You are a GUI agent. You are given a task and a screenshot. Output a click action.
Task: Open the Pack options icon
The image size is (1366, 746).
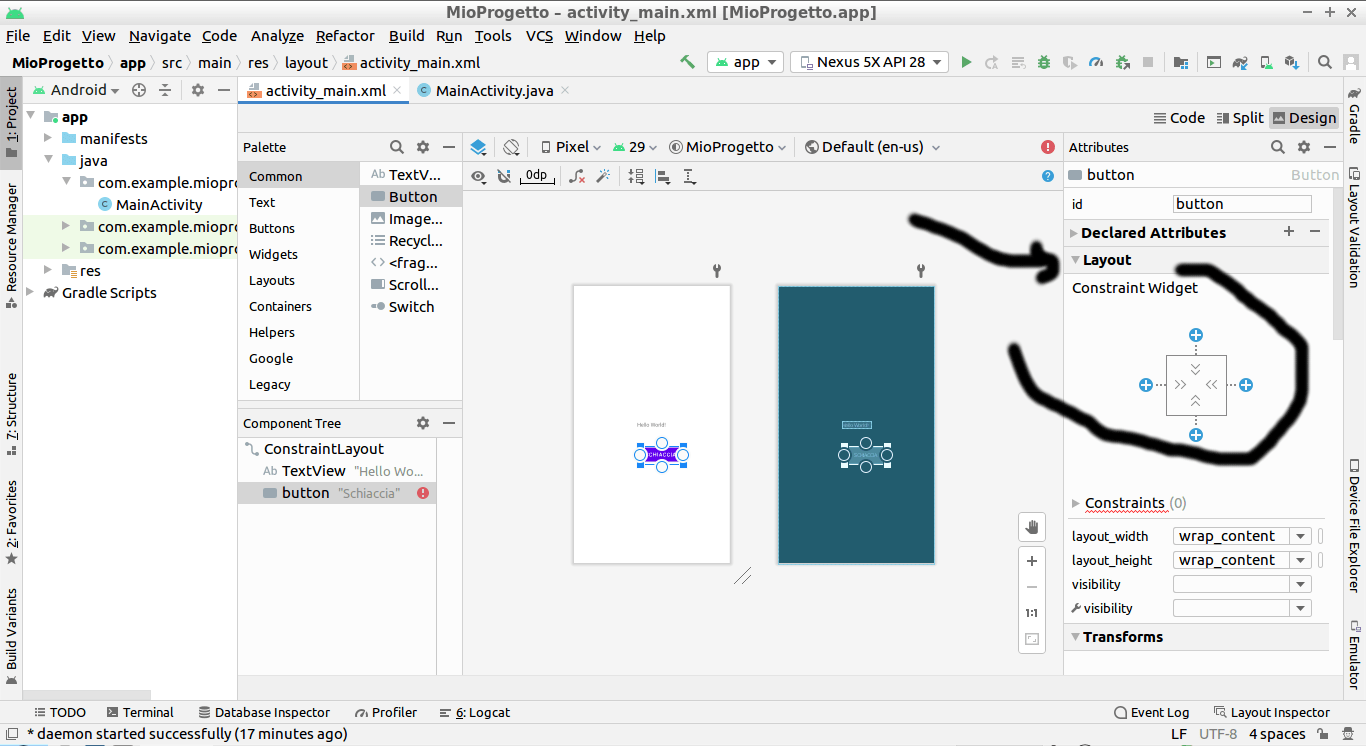point(636,176)
